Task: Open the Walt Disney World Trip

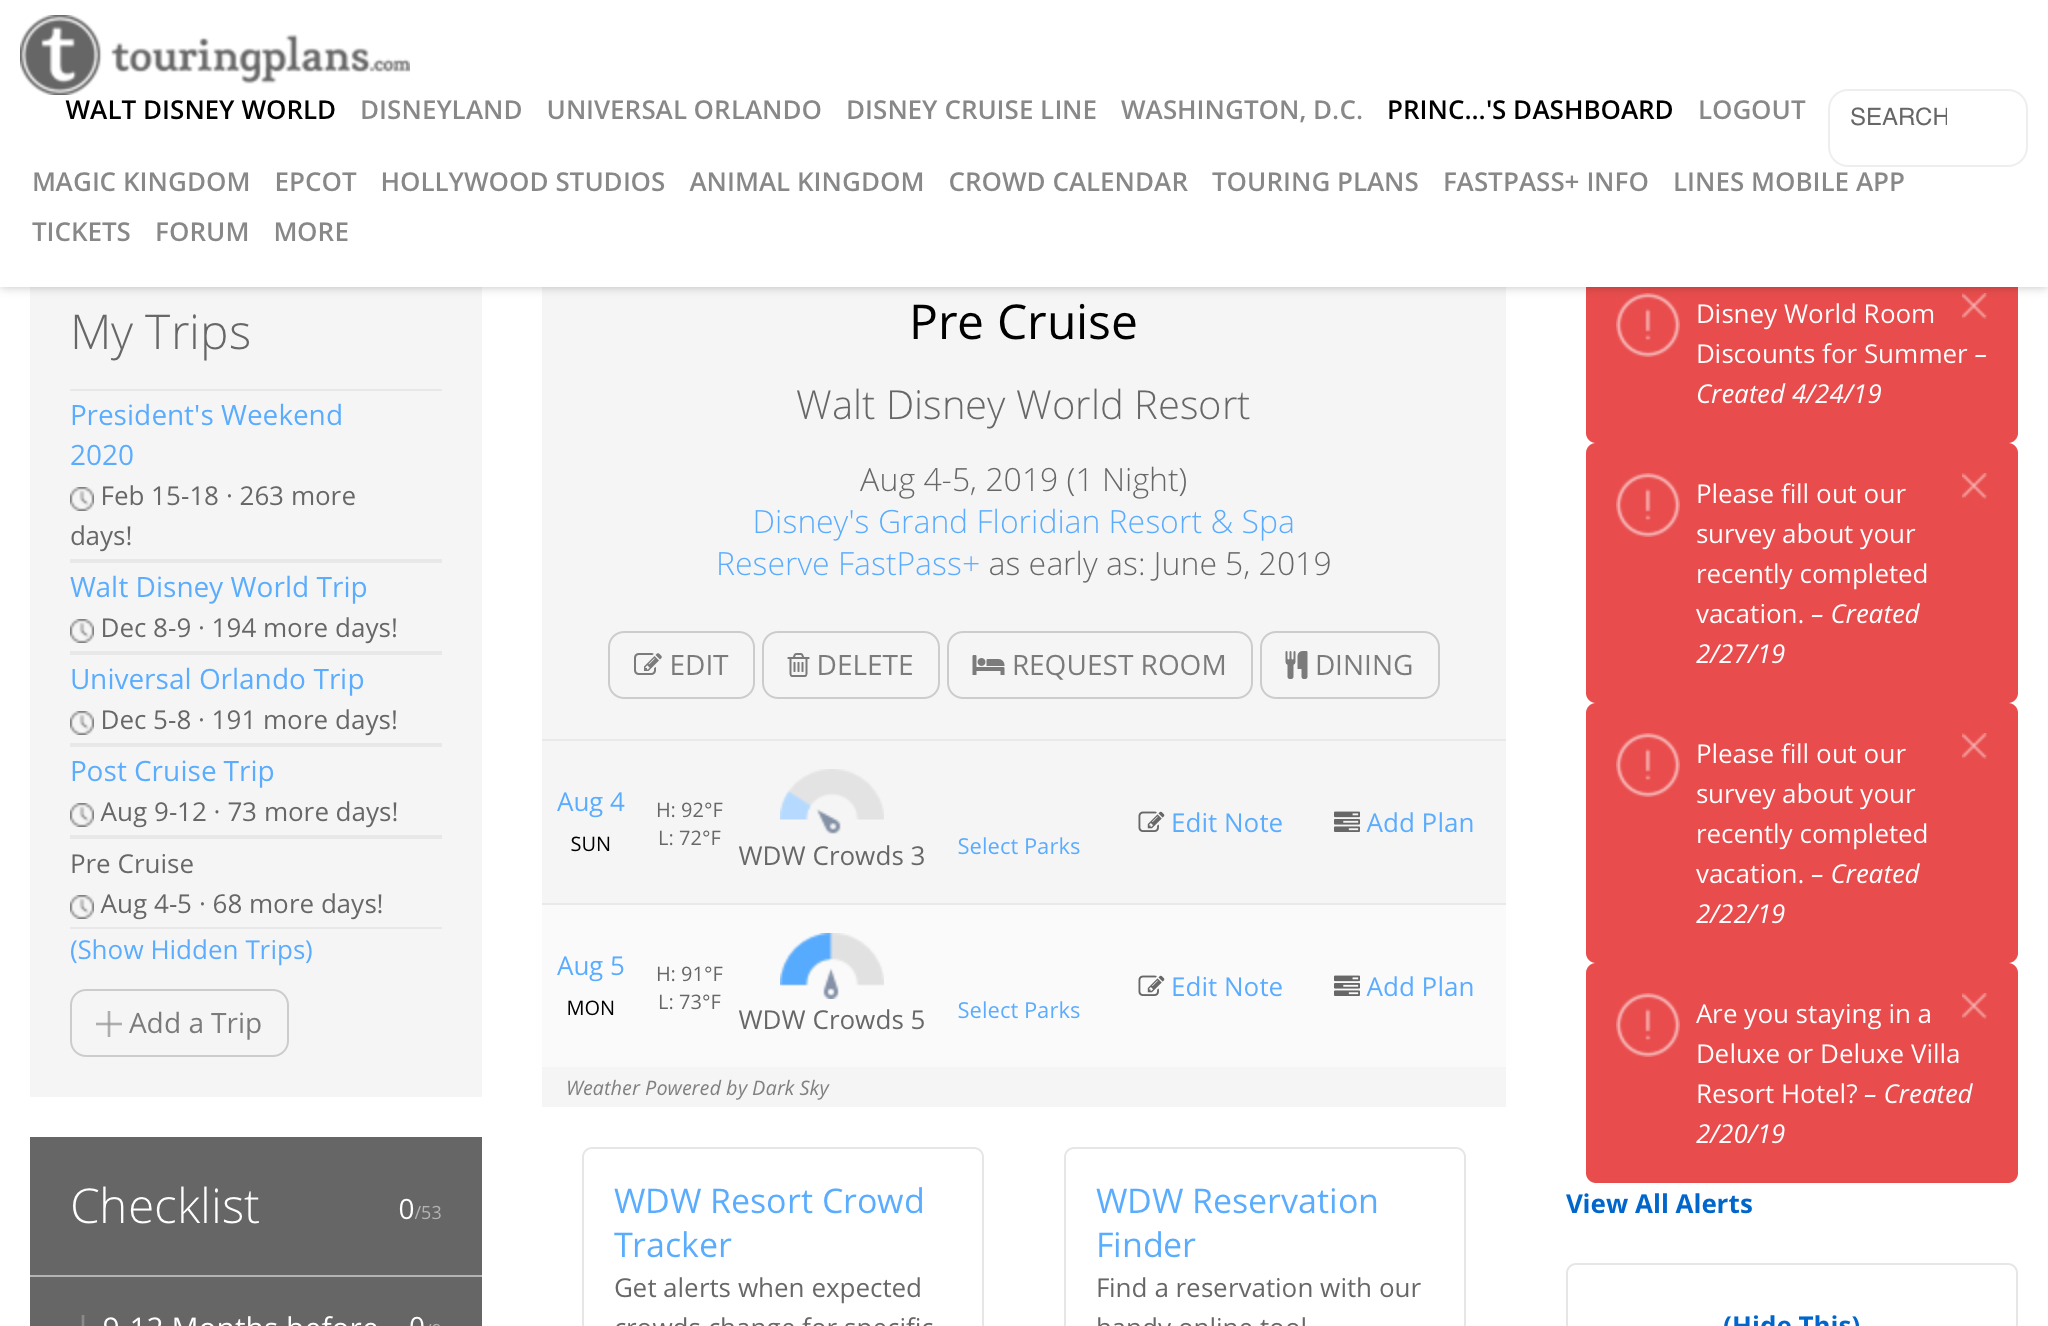Action: (x=218, y=587)
